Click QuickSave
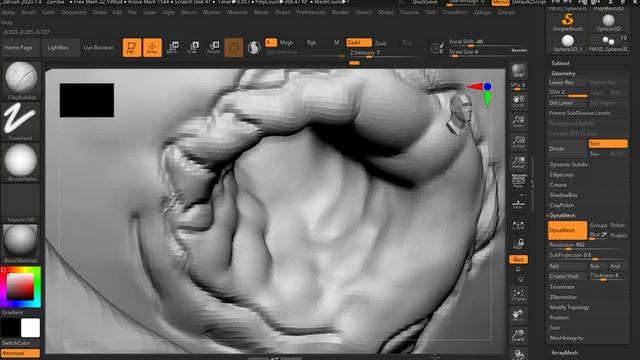Viewport: 640px width, 360px height. coord(424,2)
